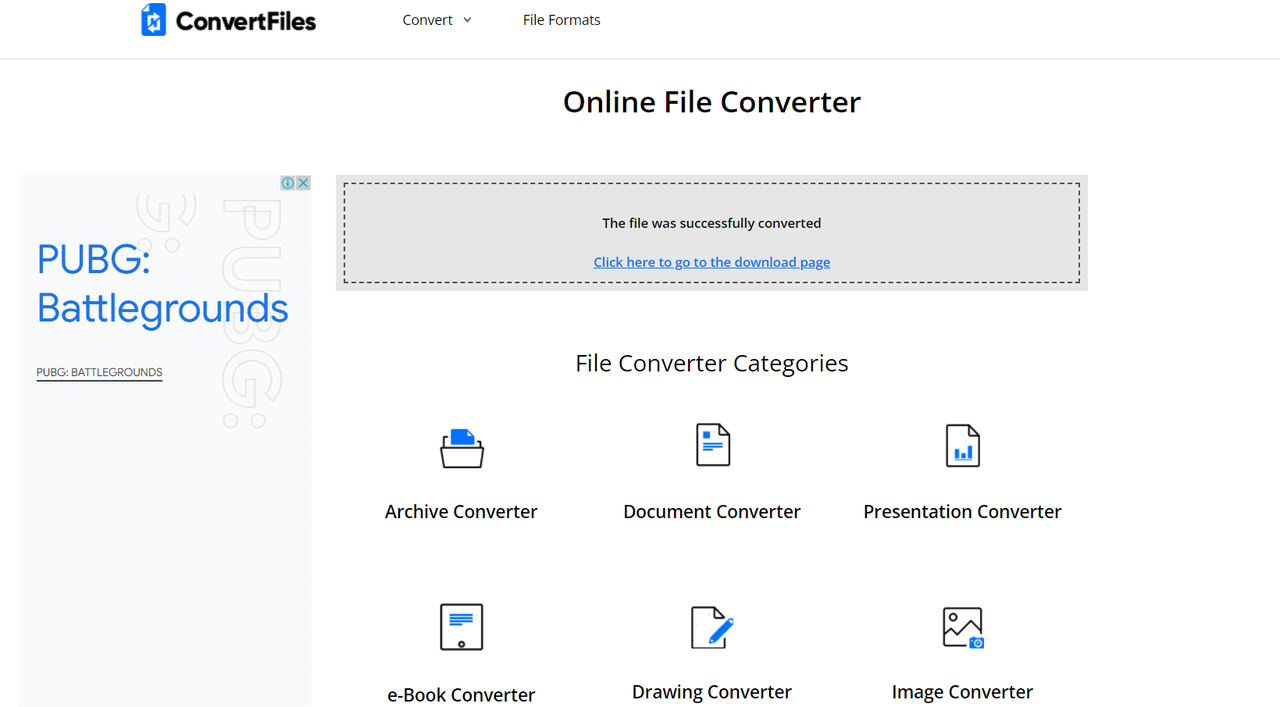
Task: Click the file was successfully converted message
Action: click(x=712, y=223)
